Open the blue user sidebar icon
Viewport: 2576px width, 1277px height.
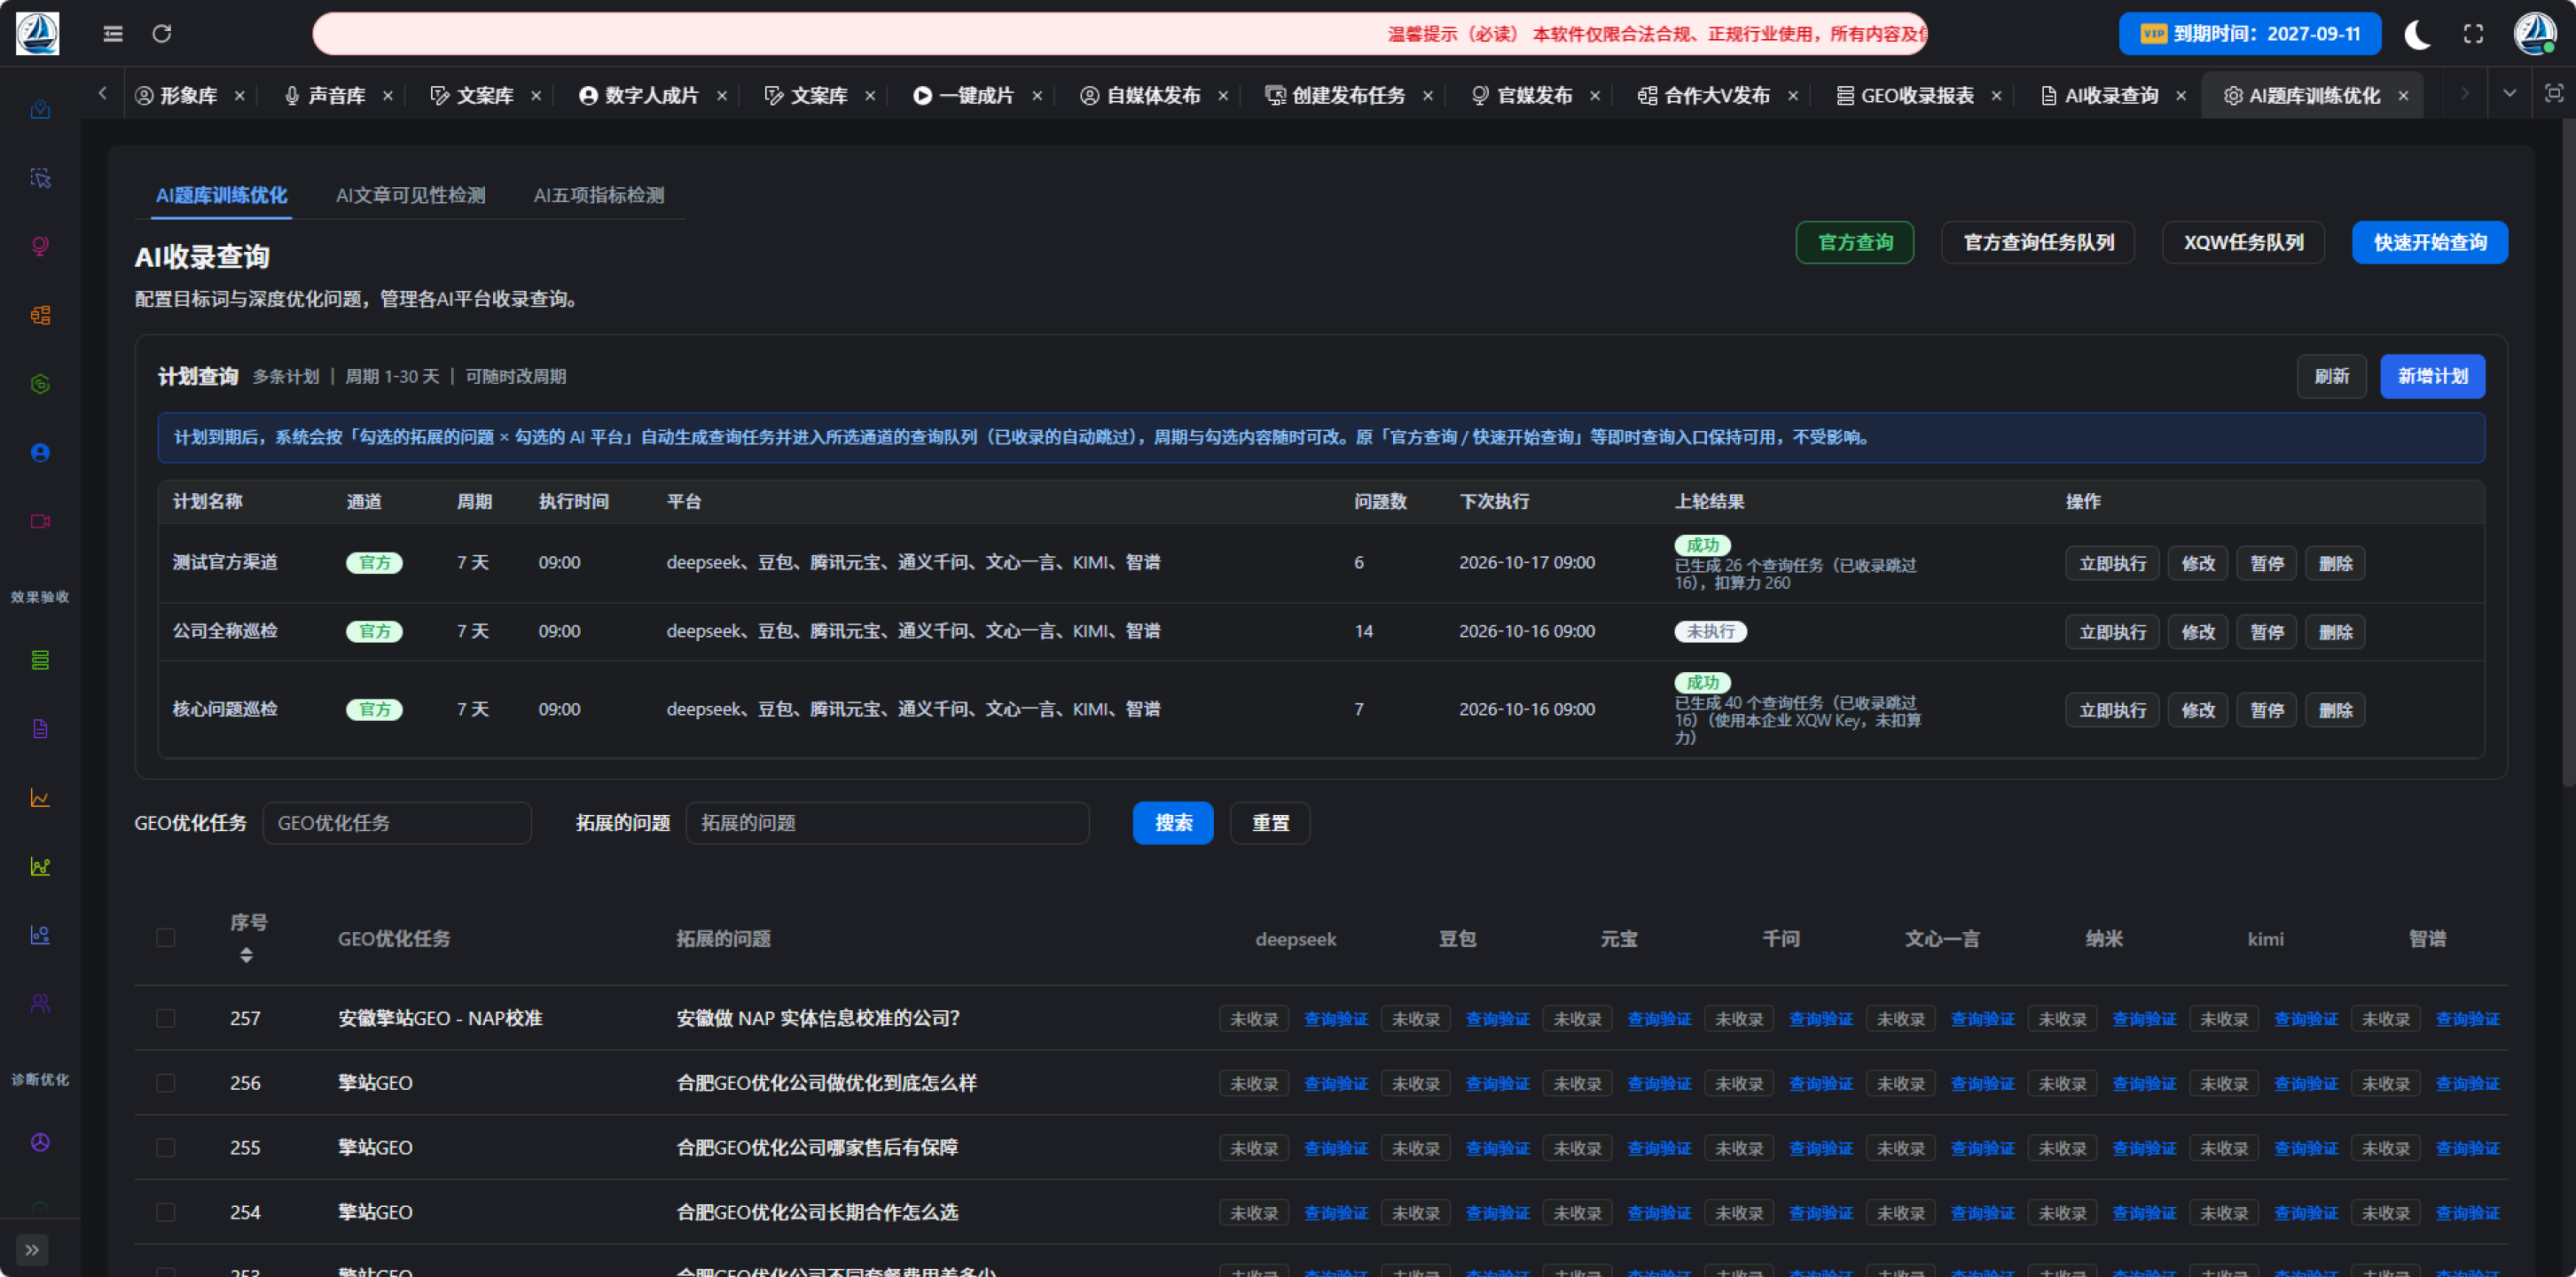click(40, 453)
